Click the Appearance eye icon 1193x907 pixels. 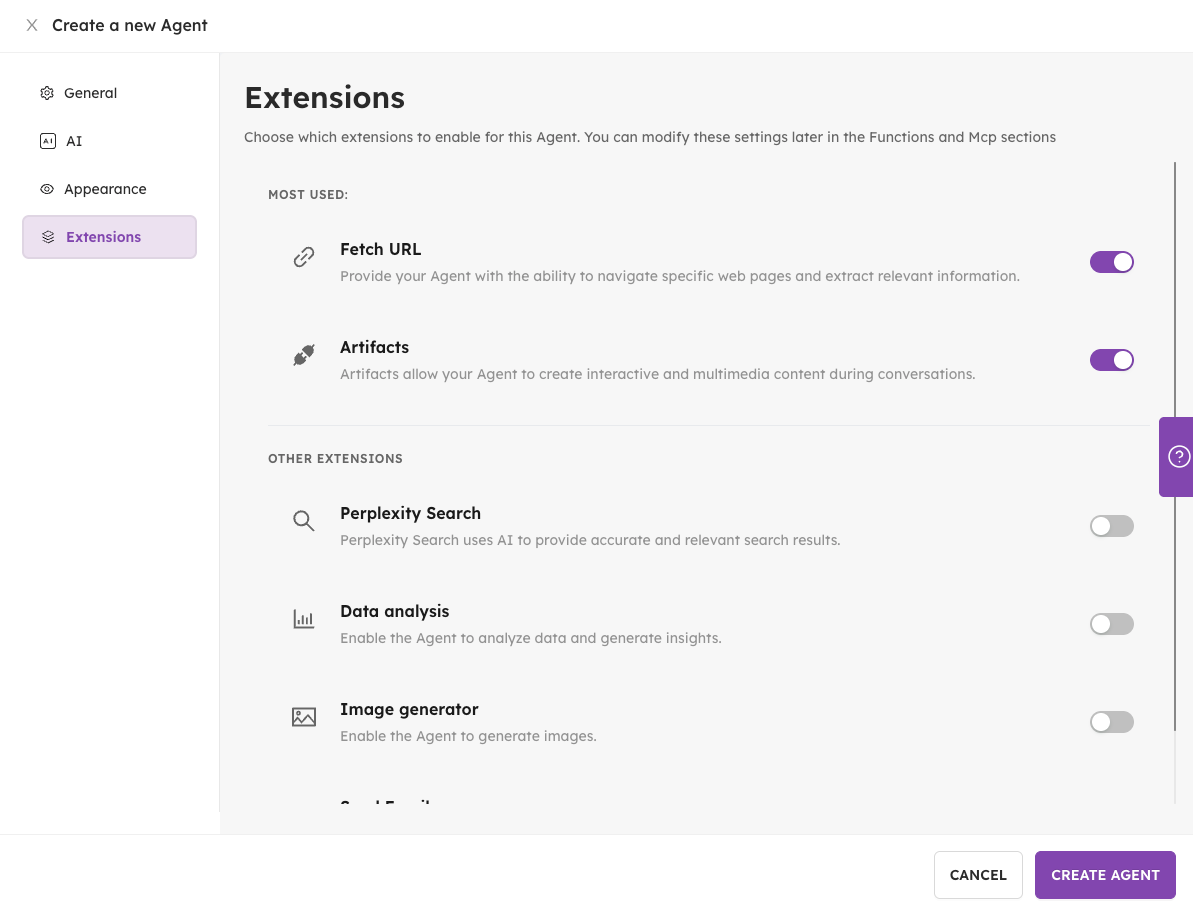point(47,189)
